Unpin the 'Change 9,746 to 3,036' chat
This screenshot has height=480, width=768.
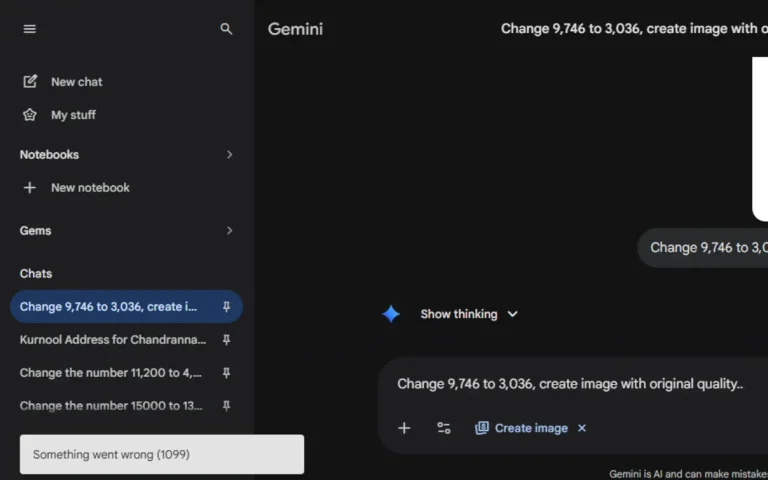pos(226,307)
